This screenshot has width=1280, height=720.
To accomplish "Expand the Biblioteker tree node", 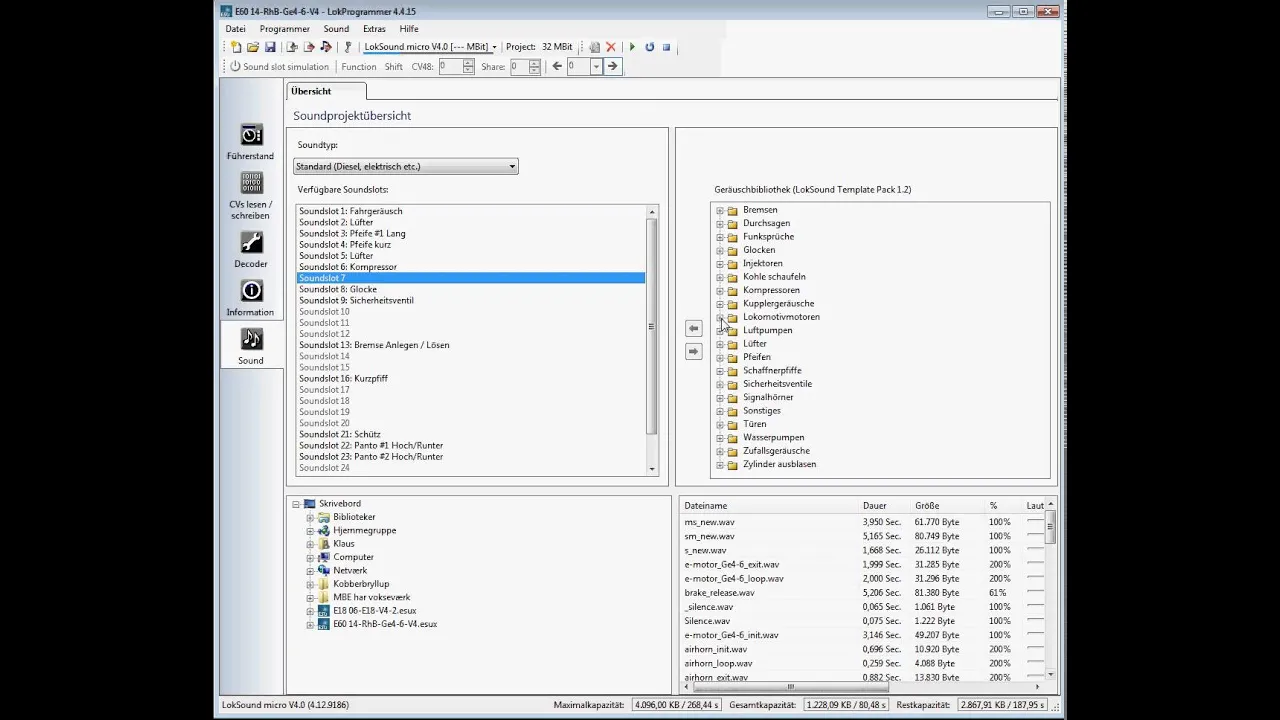I will pos(310,517).
